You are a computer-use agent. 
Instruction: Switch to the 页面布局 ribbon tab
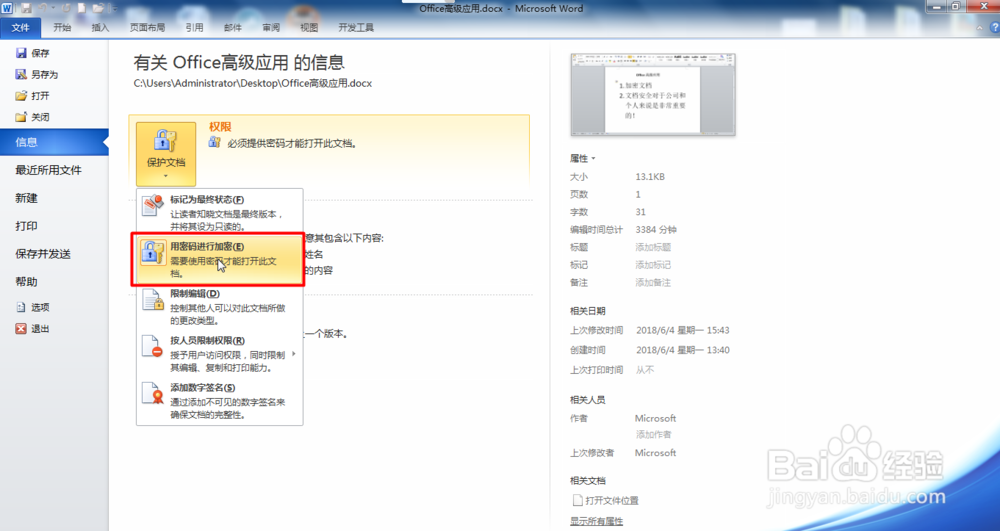pyautogui.click(x=147, y=27)
